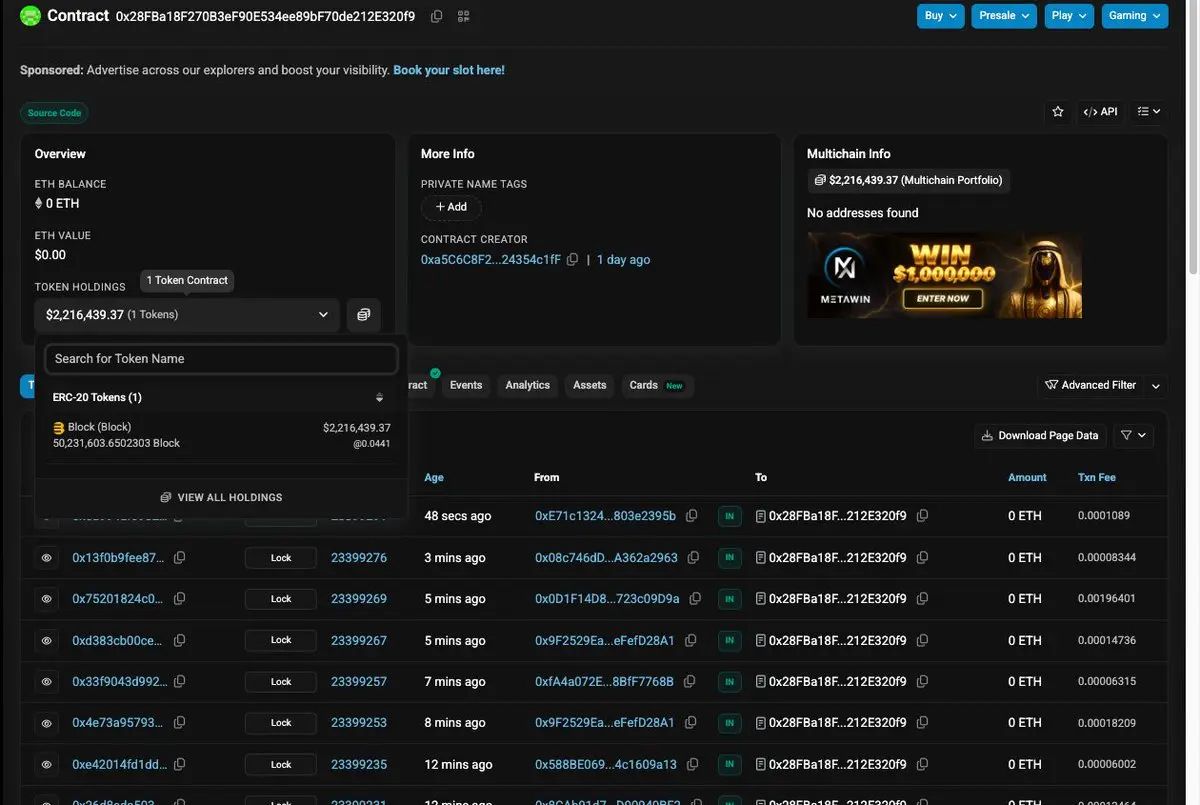Image resolution: width=1200 pixels, height=805 pixels.
Task: Toggle the Txn Fee column header
Action: pos(1097,478)
